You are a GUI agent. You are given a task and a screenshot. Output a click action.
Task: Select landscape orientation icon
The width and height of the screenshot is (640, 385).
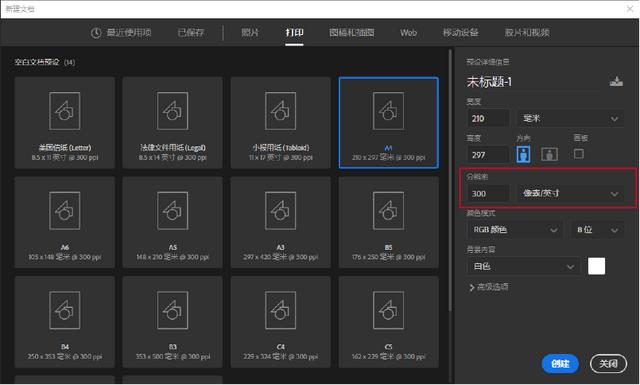tap(549, 154)
